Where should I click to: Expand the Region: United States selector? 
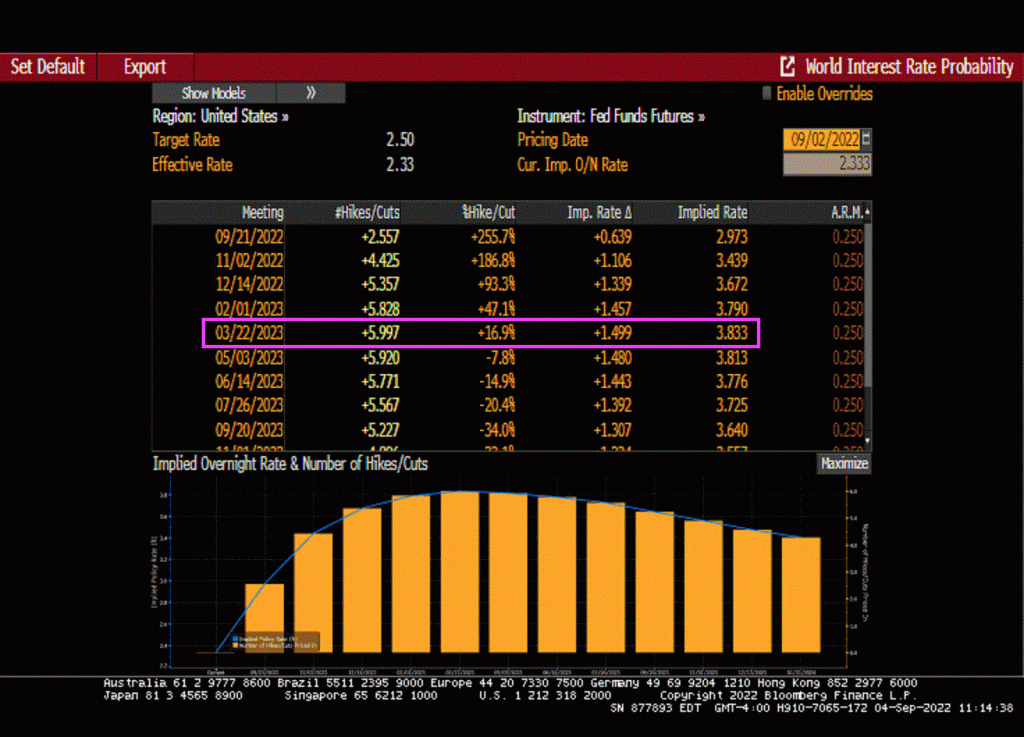[221, 116]
